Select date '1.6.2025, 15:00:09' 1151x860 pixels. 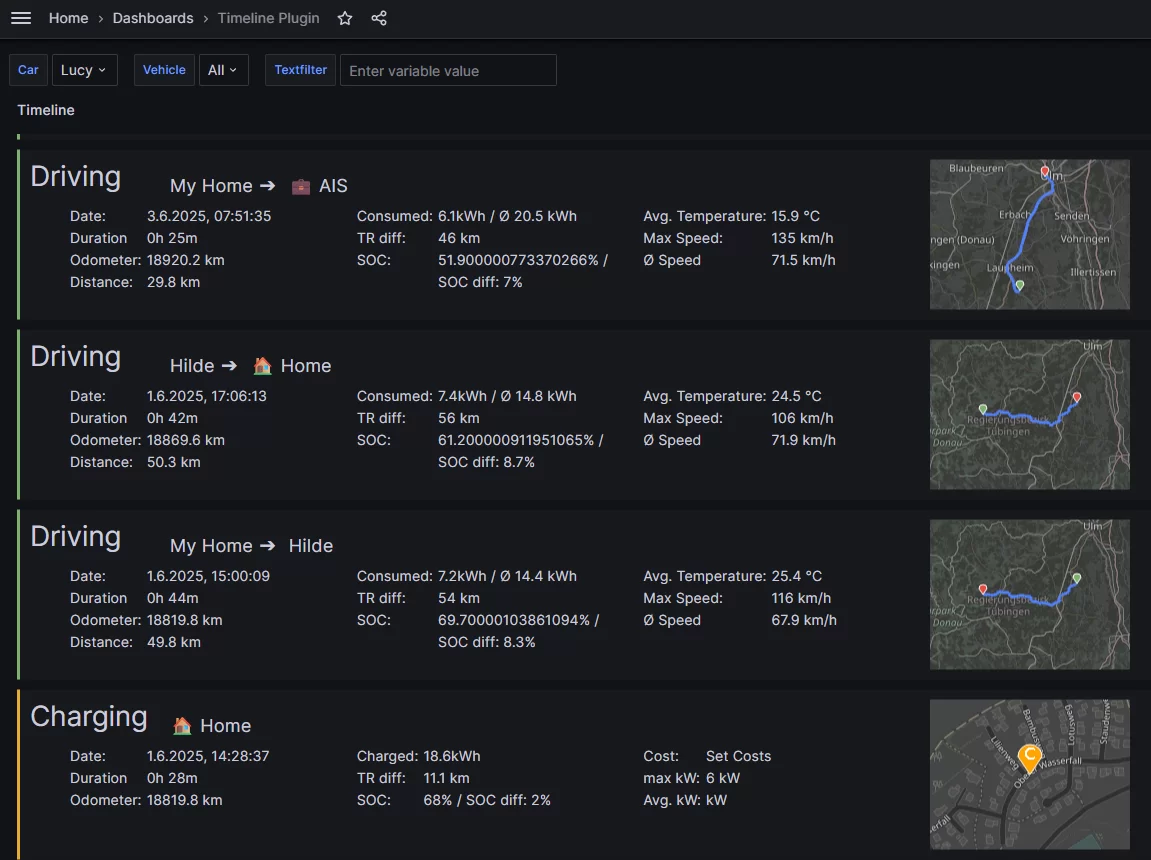208,576
